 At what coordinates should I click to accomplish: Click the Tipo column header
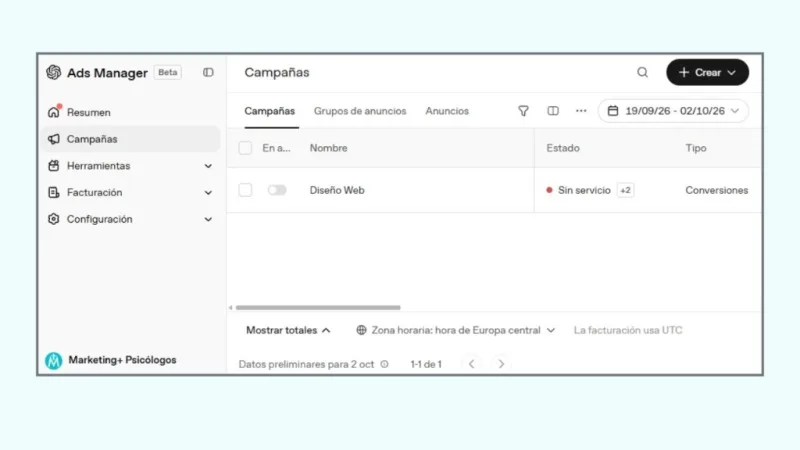coord(696,148)
